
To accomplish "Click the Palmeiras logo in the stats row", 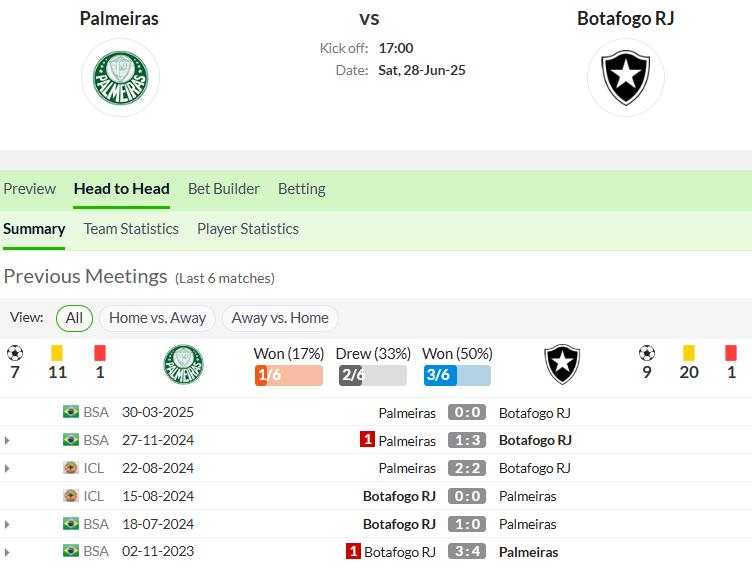I will pyautogui.click(x=183, y=364).
